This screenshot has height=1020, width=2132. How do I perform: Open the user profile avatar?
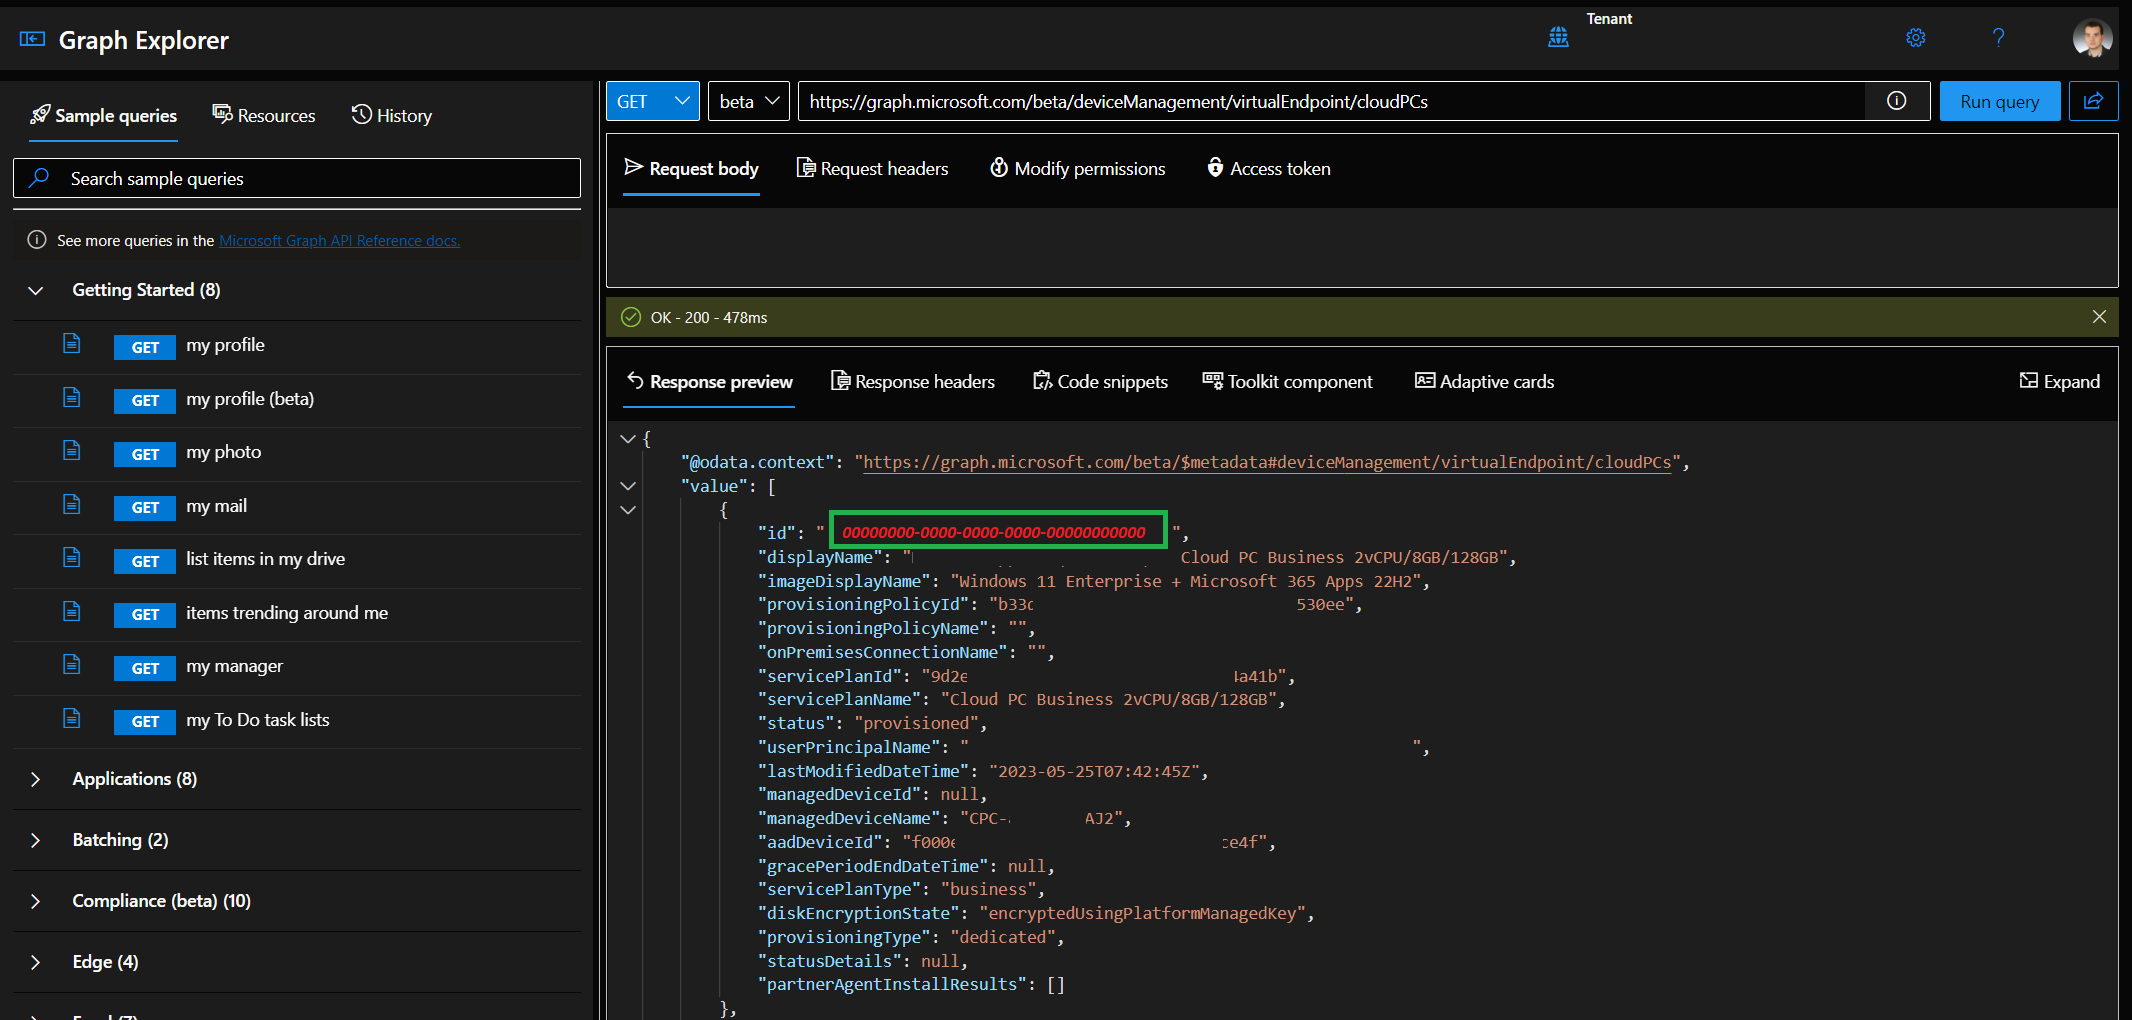point(2091,39)
